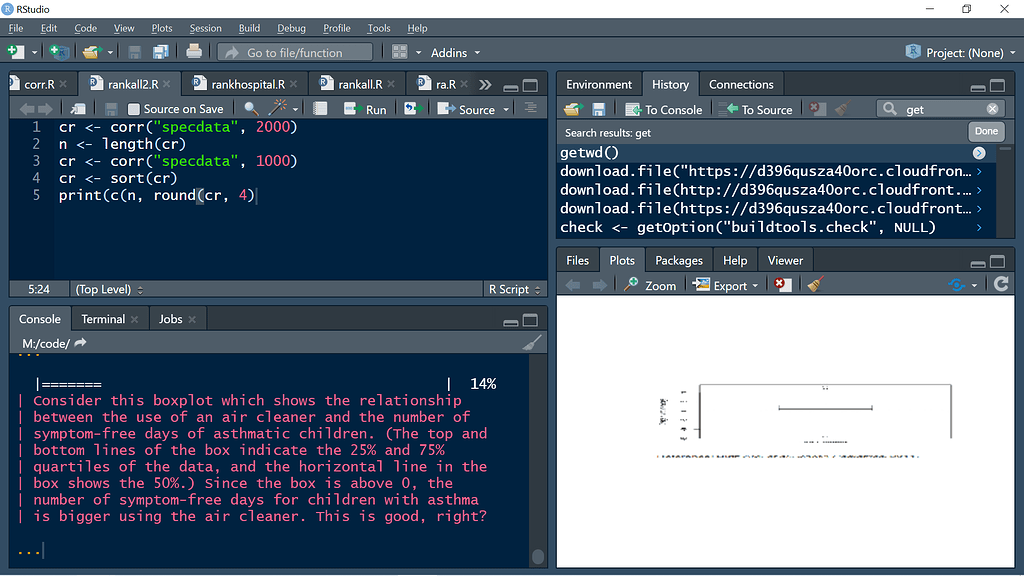Select the magic wand code tools icon

tap(278, 108)
